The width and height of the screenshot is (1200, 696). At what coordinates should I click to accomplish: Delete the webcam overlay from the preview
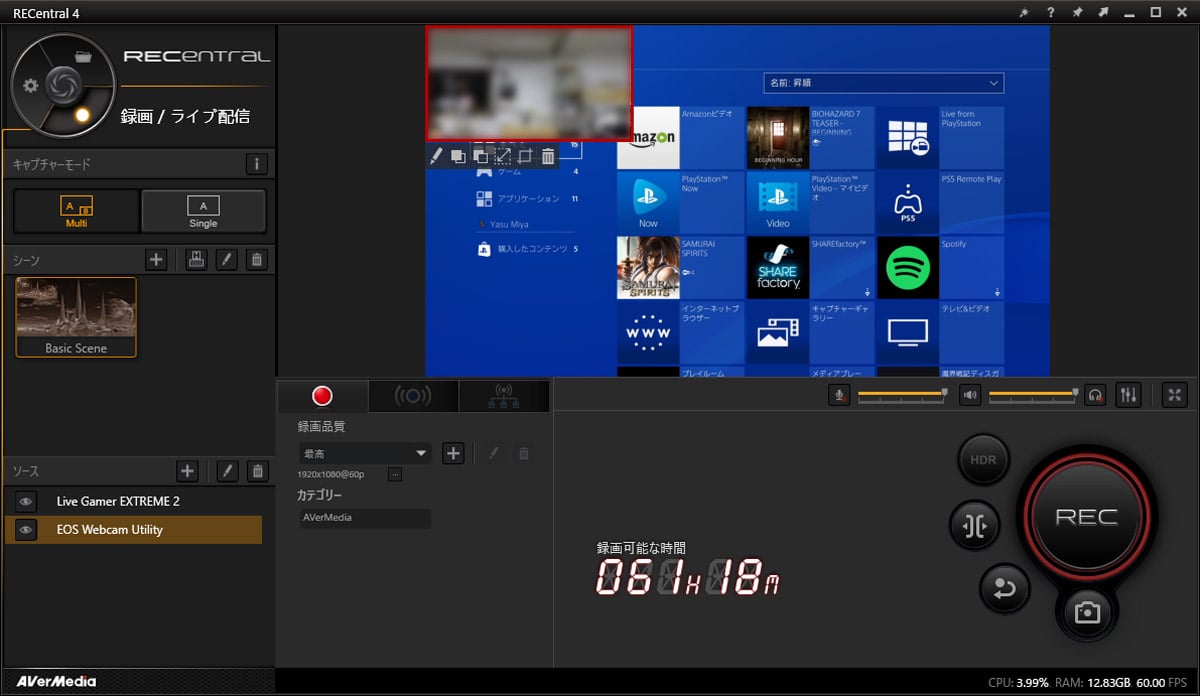tap(548, 156)
